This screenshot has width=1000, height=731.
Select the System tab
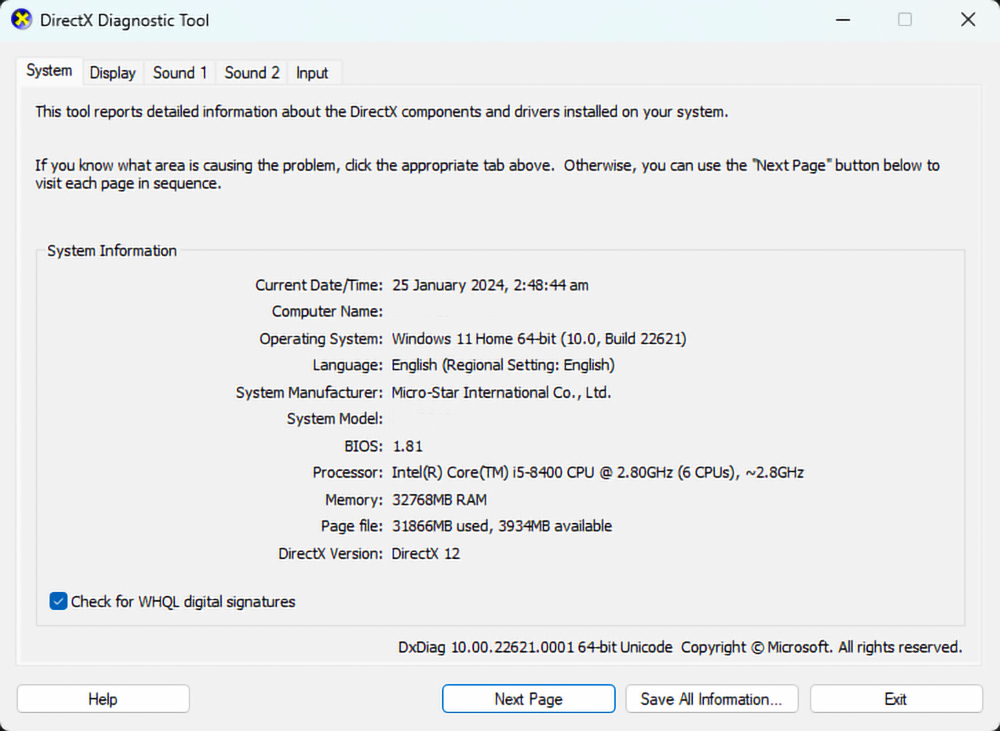(49, 71)
